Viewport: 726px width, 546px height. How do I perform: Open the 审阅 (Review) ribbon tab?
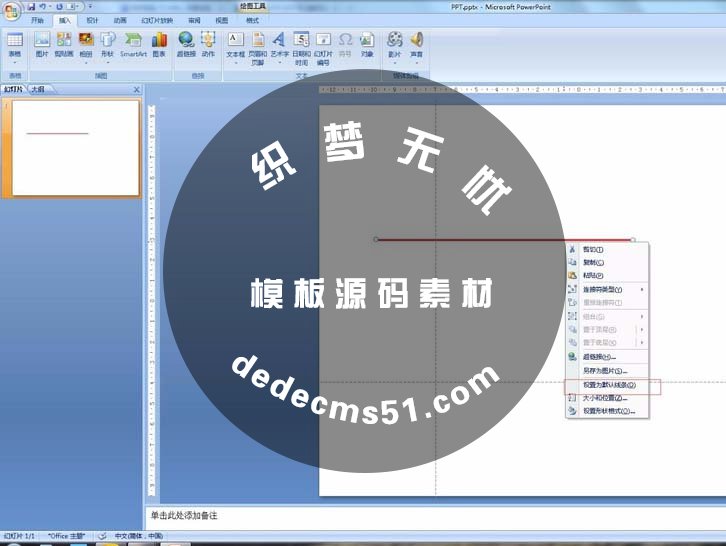click(194, 20)
